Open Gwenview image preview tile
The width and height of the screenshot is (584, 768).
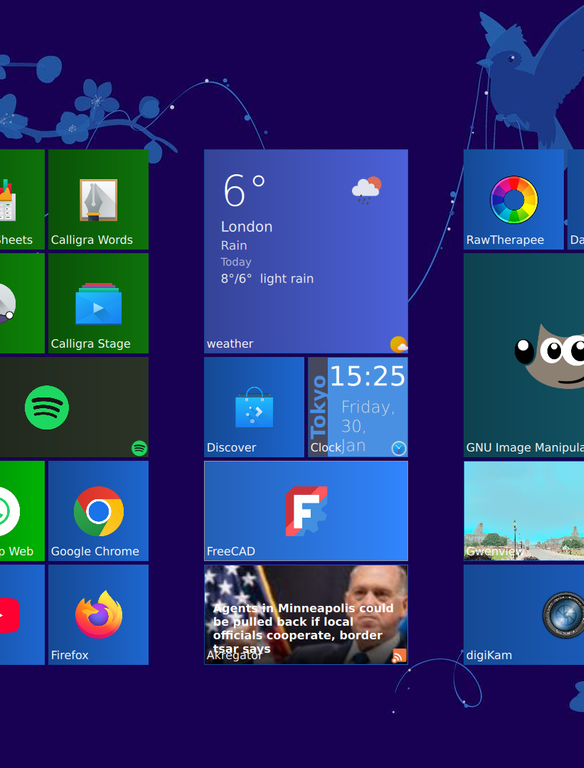tap(524, 511)
